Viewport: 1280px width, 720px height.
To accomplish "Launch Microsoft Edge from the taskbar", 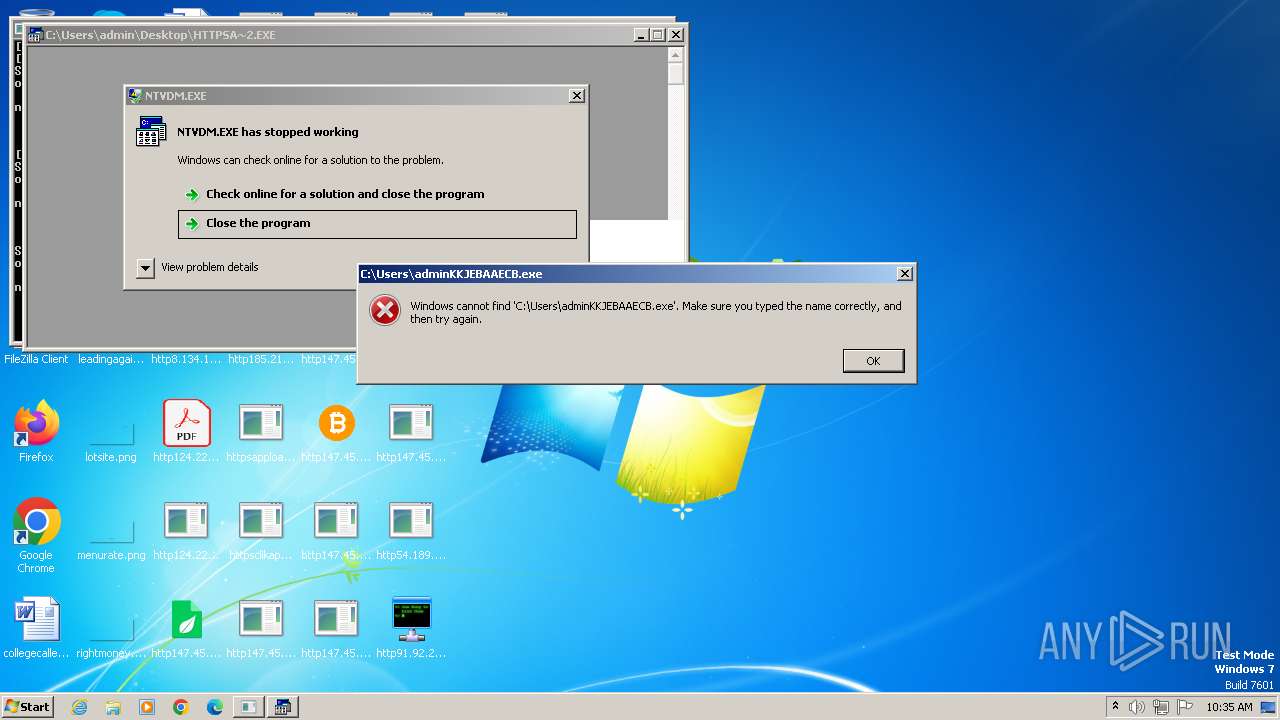I will [x=215, y=707].
